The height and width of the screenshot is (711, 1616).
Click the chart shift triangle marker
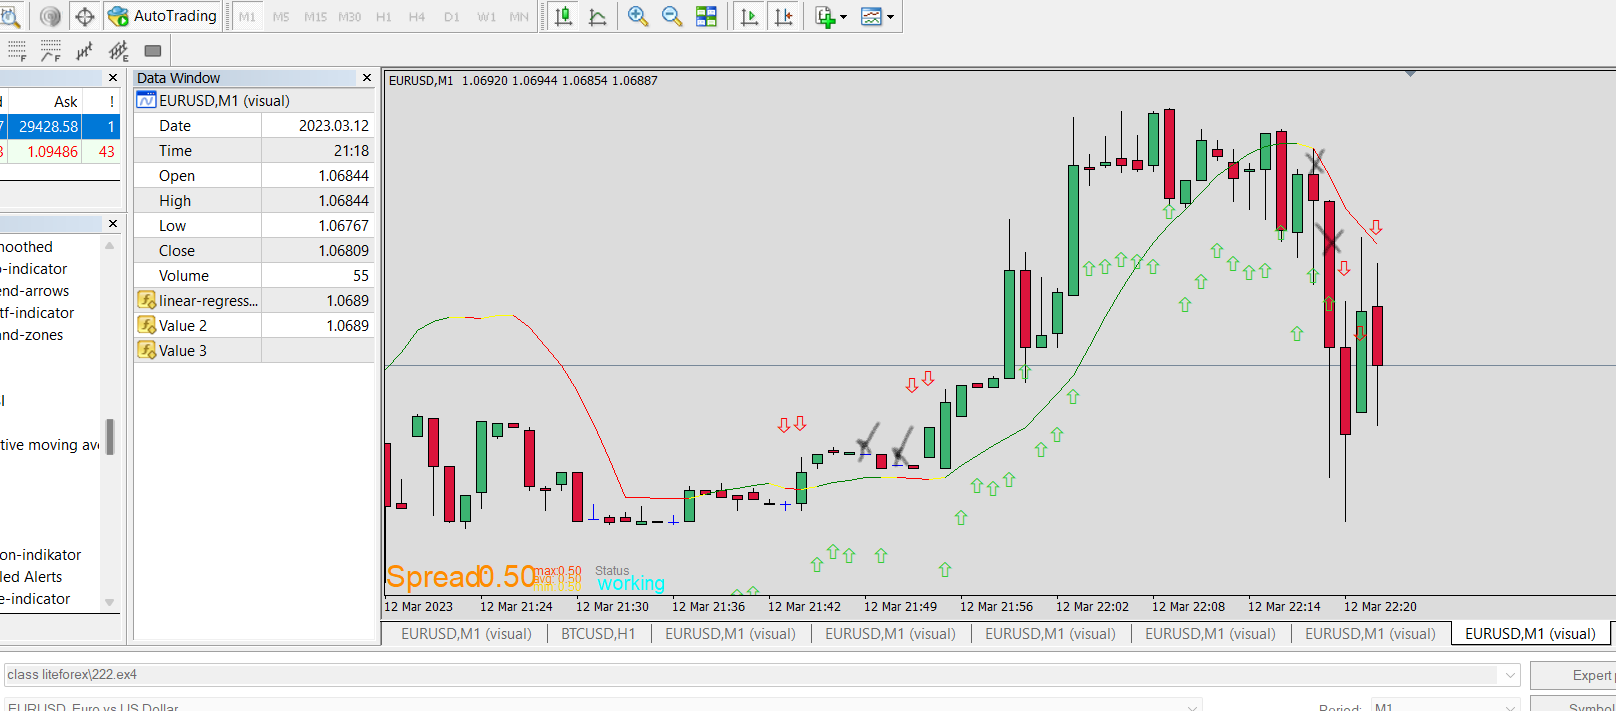coord(1410,74)
